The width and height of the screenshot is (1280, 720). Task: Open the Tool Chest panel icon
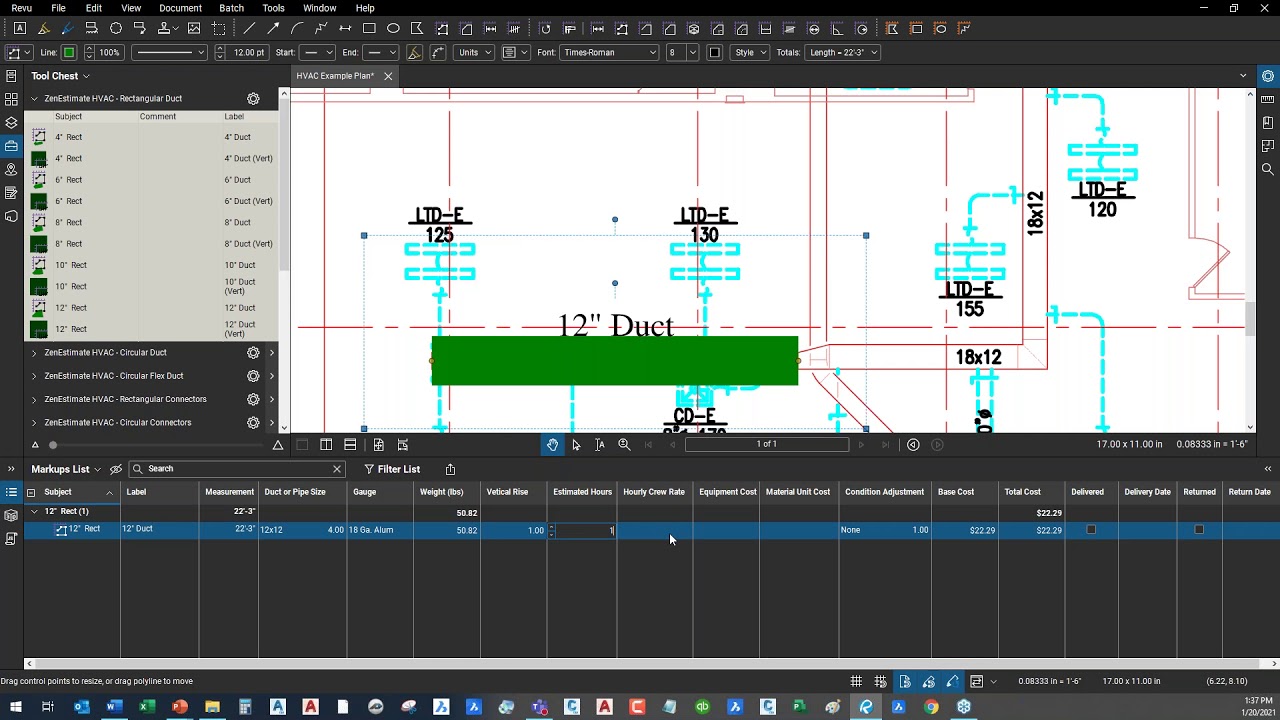click(x=11, y=146)
